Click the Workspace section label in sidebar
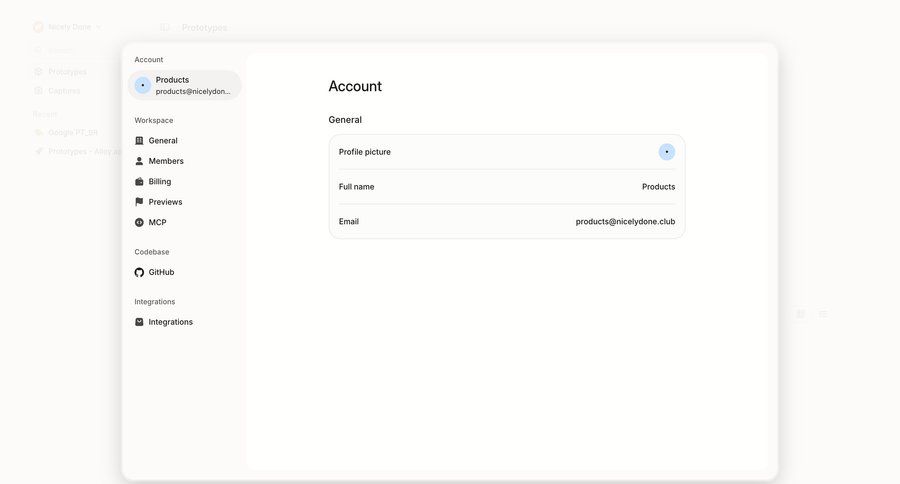 point(154,121)
